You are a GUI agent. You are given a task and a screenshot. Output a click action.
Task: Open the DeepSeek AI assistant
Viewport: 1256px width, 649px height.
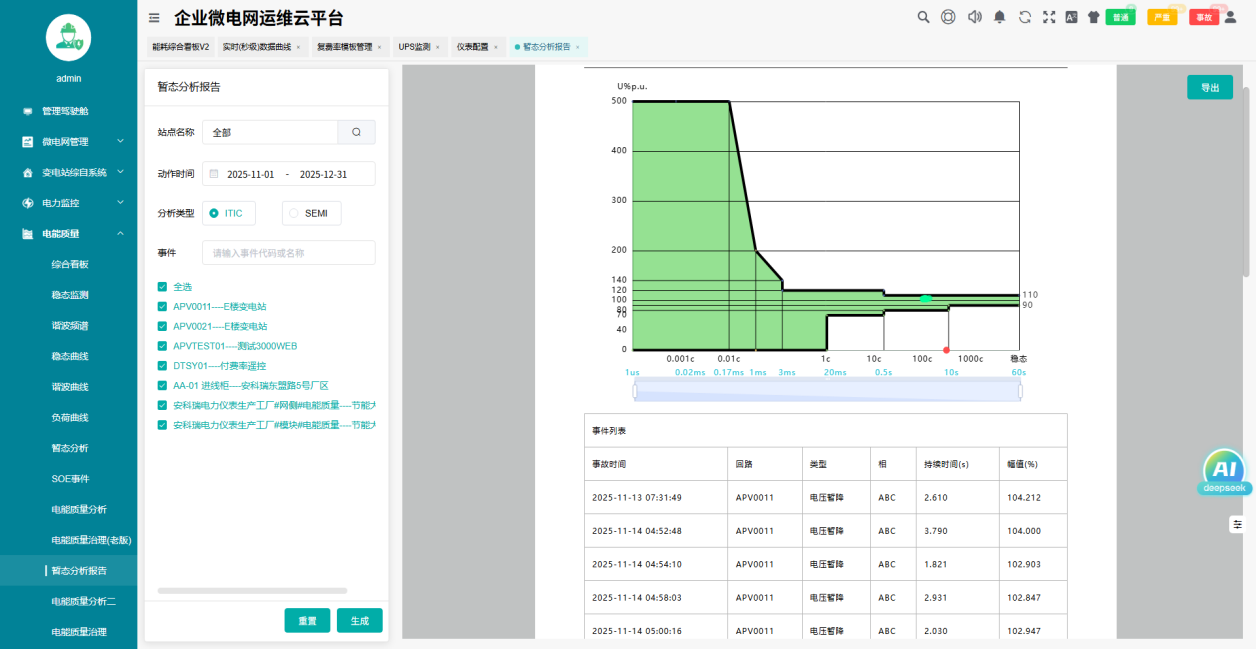(x=1224, y=472)
